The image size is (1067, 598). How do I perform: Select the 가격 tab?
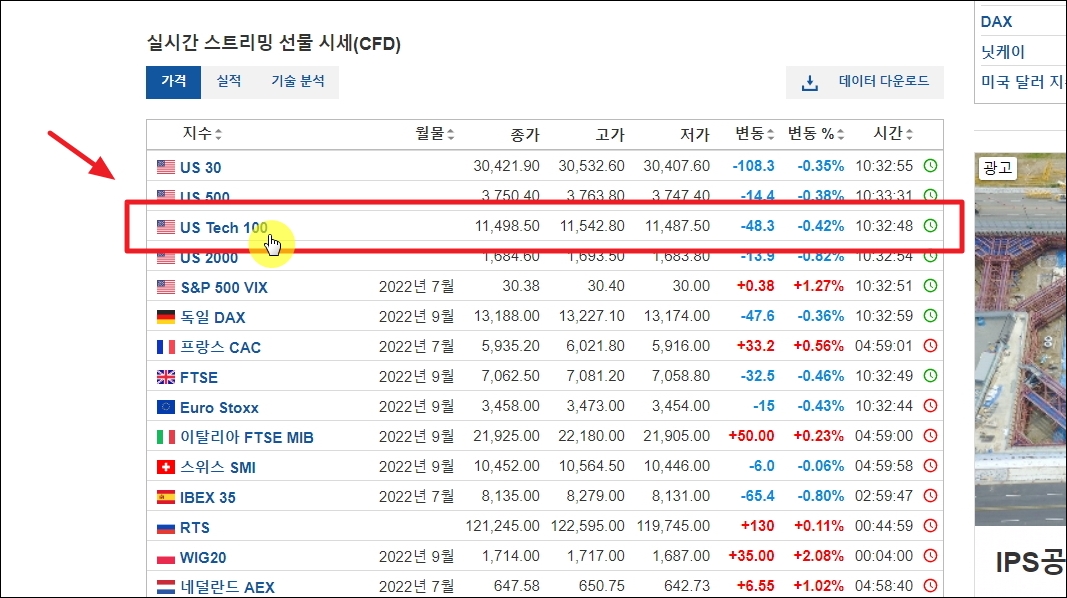tap(174, 82)
